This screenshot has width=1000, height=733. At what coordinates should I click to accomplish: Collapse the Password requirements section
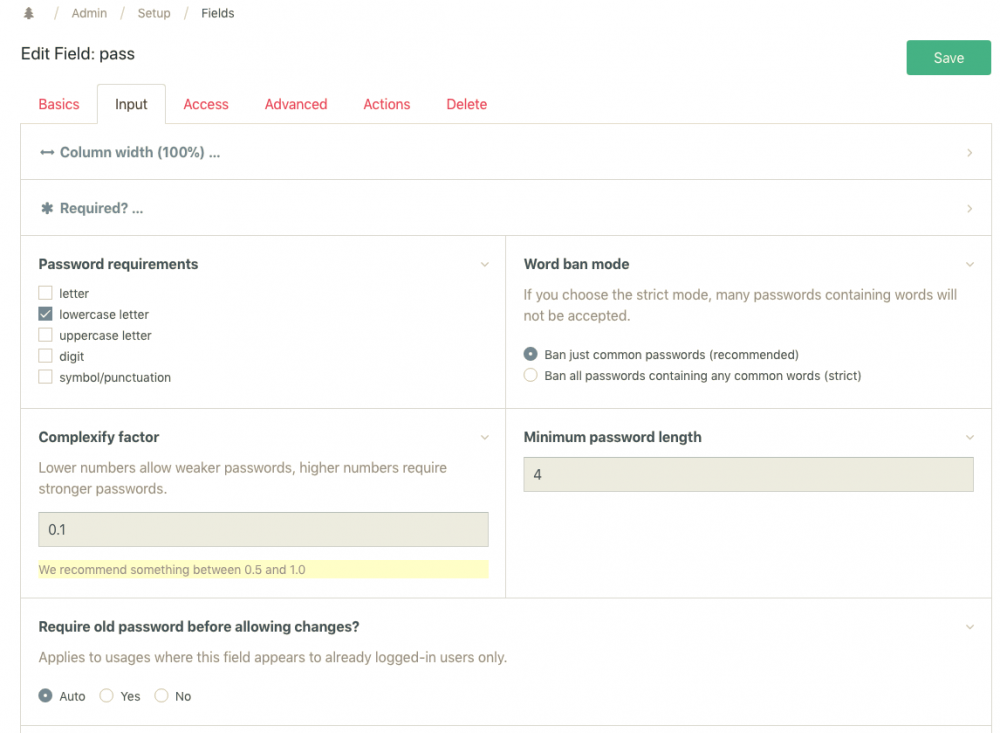pos(485,265)
